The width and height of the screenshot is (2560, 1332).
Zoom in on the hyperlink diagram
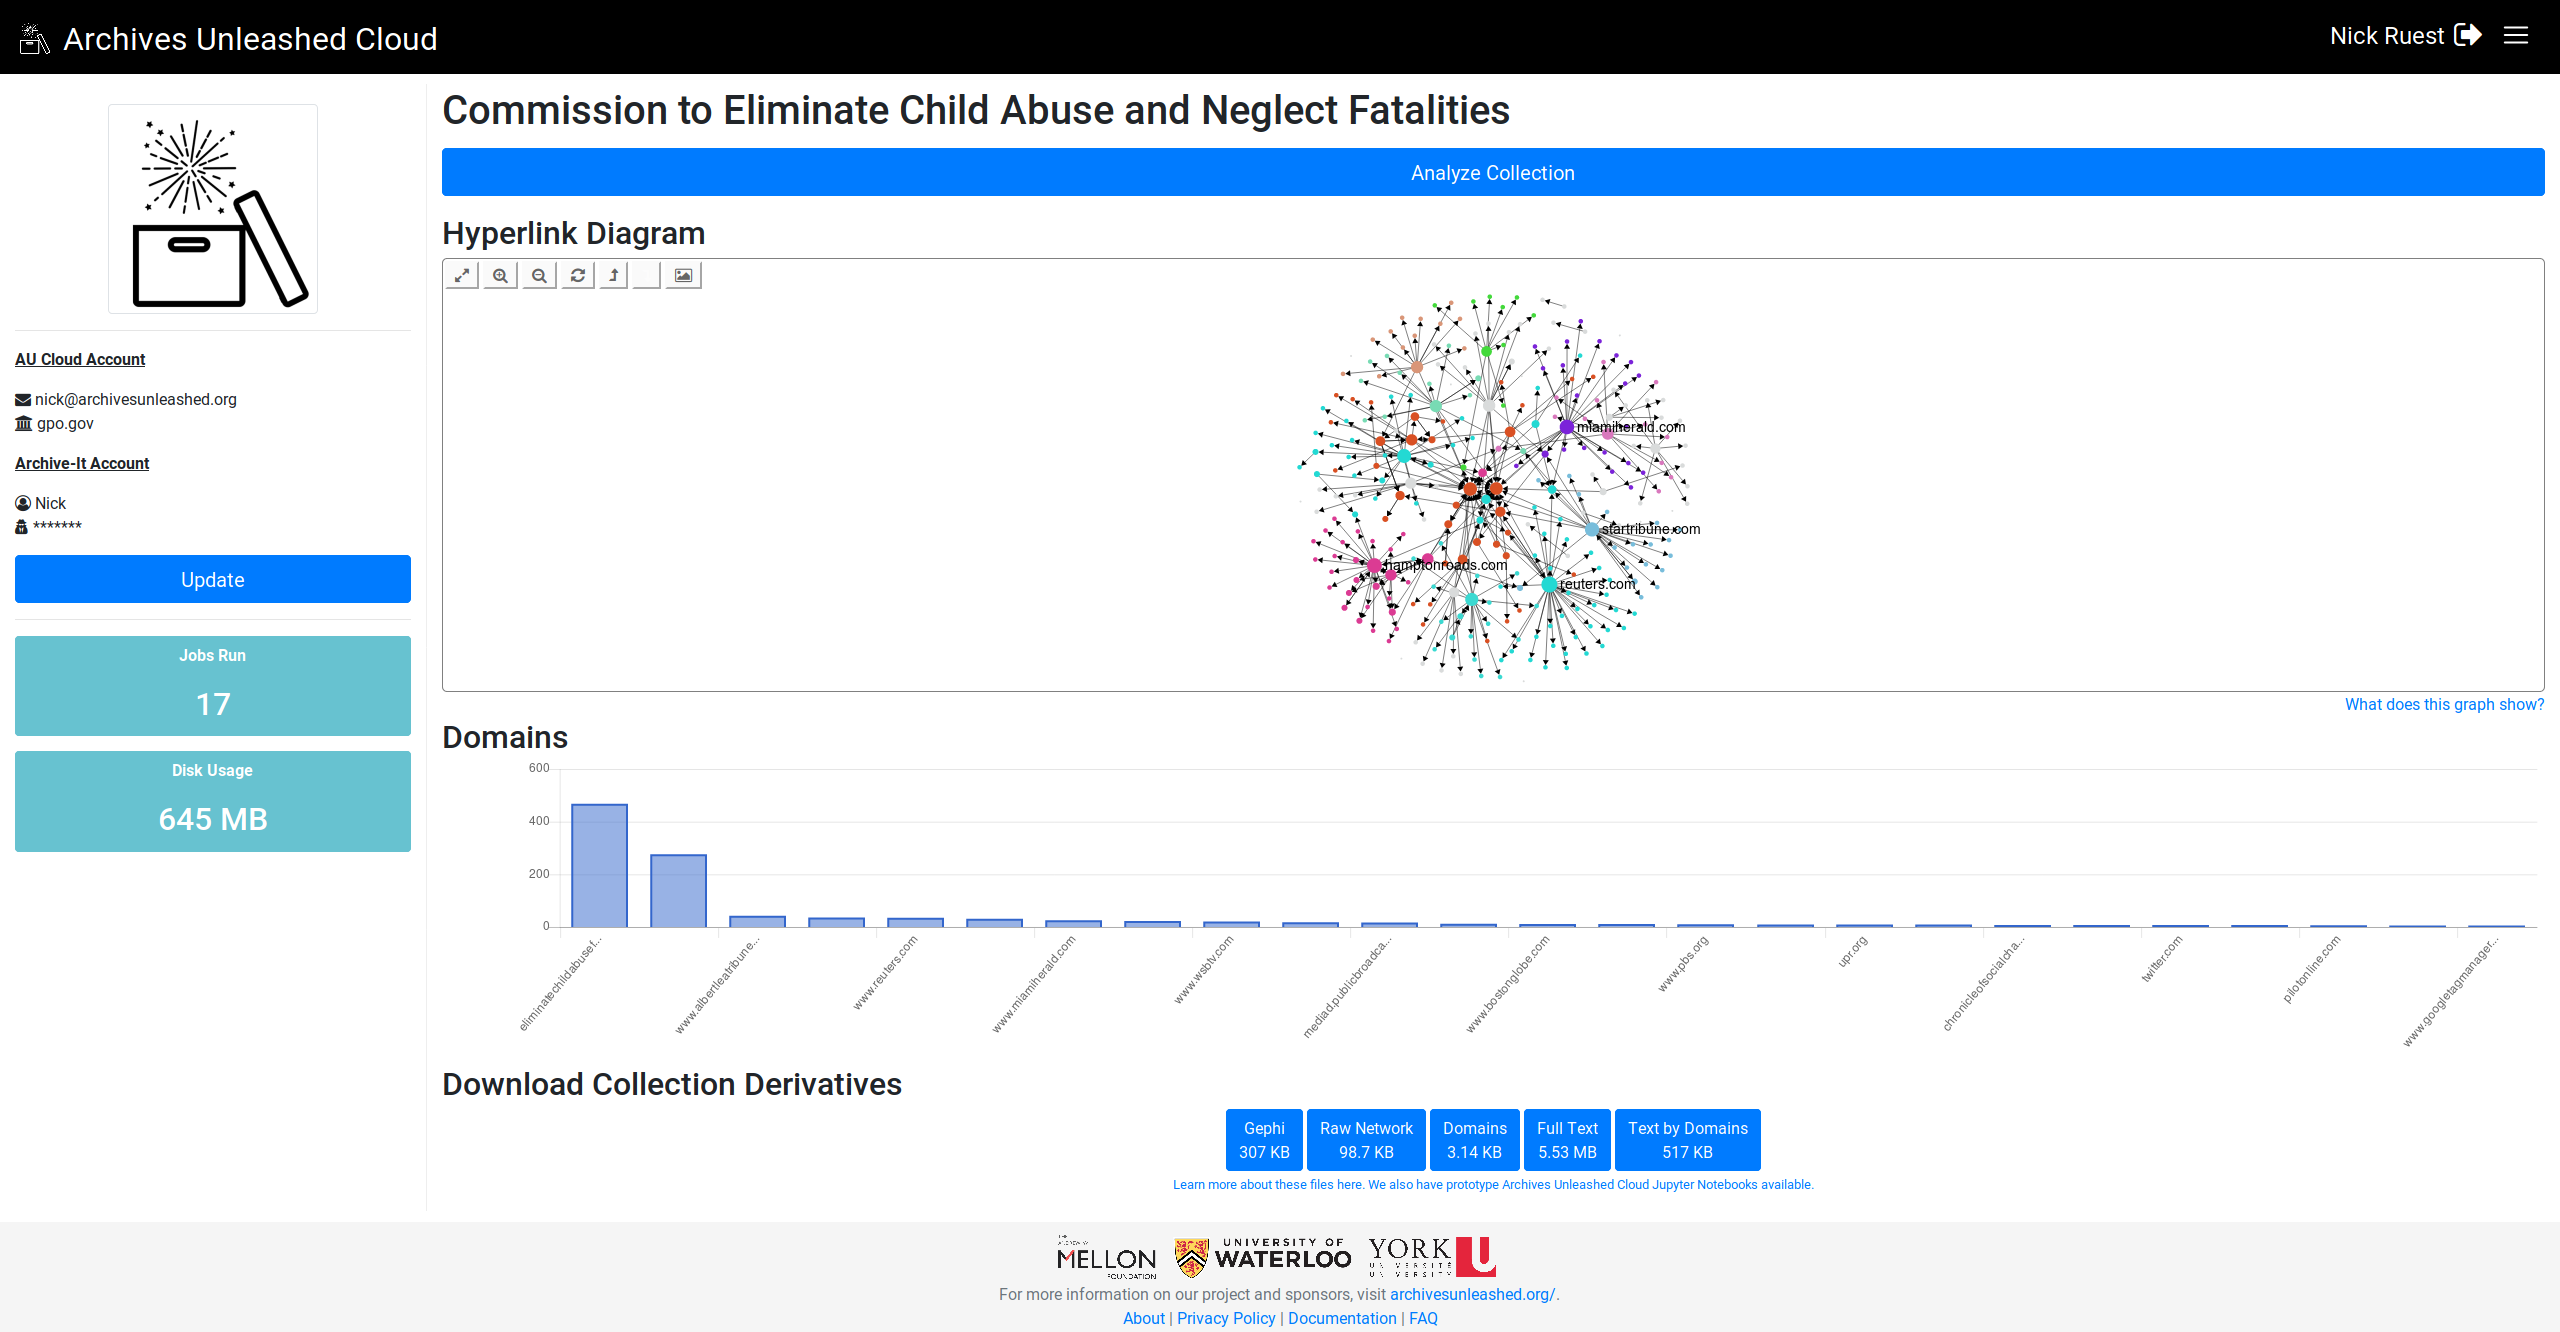500,275
